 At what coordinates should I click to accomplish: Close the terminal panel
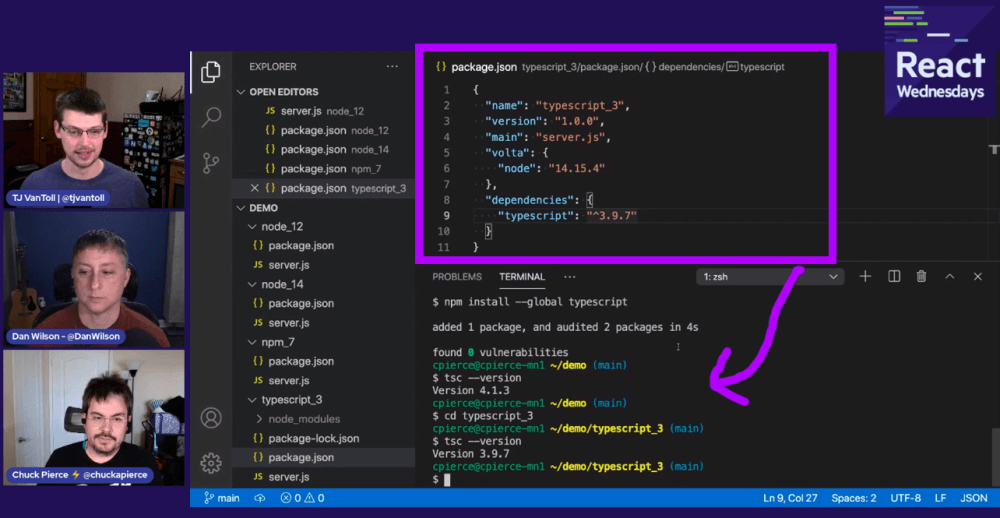pos(978,276)
